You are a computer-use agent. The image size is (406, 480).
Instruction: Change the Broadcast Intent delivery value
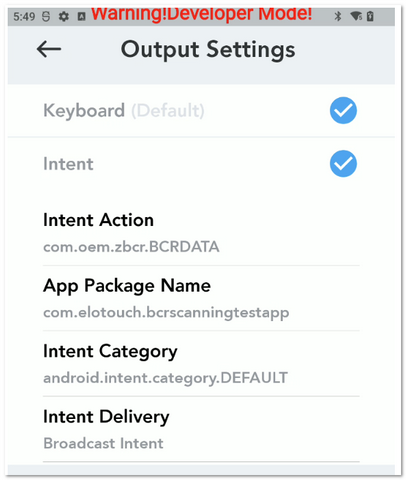click(x=103, y=443)
